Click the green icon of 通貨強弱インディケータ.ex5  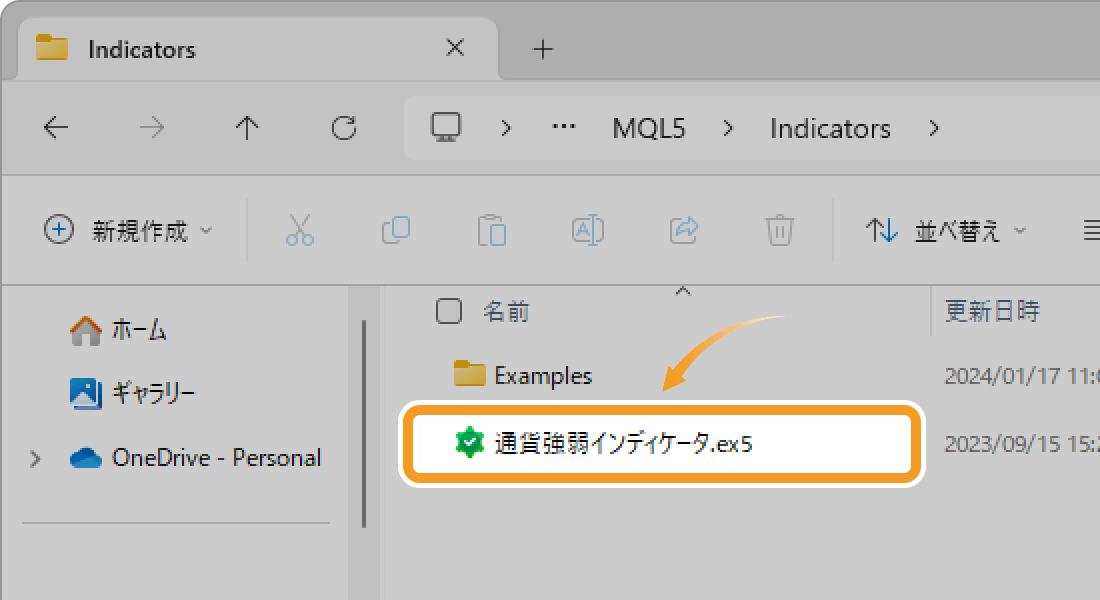click(x=469, y=443)
